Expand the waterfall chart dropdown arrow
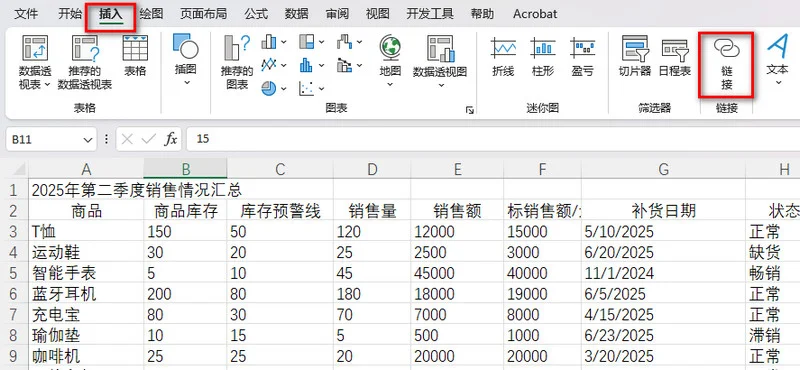Viewport: 800px width, 370px height. [x=360, y=42]
